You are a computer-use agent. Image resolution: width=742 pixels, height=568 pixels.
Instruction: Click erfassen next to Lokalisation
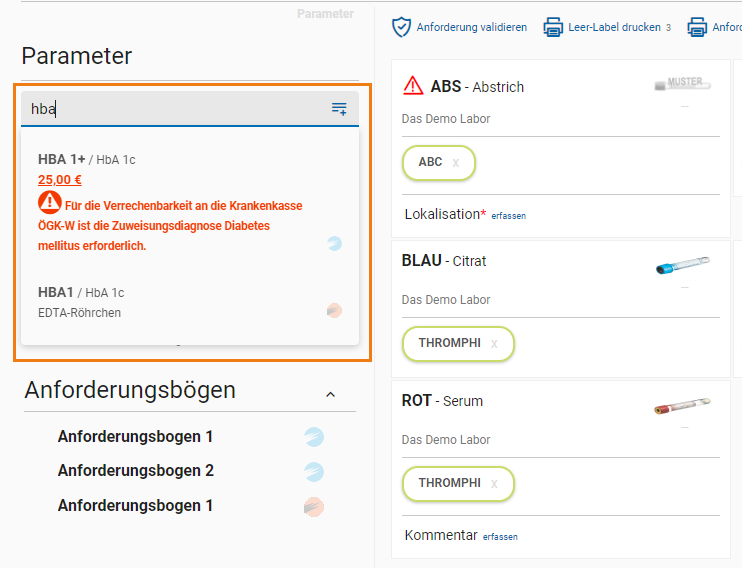point(508,216)
